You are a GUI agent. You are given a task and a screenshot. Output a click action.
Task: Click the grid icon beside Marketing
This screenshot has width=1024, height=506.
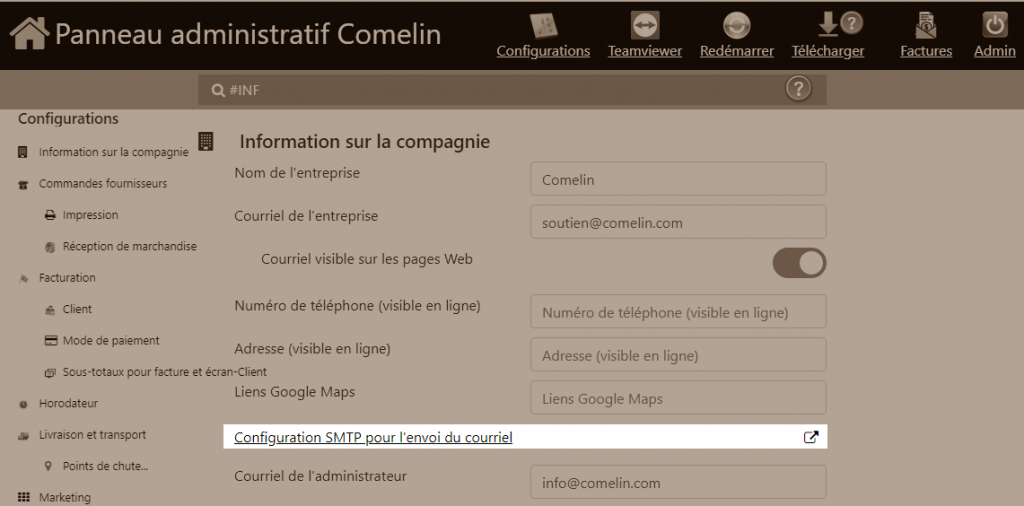[24, 497]
